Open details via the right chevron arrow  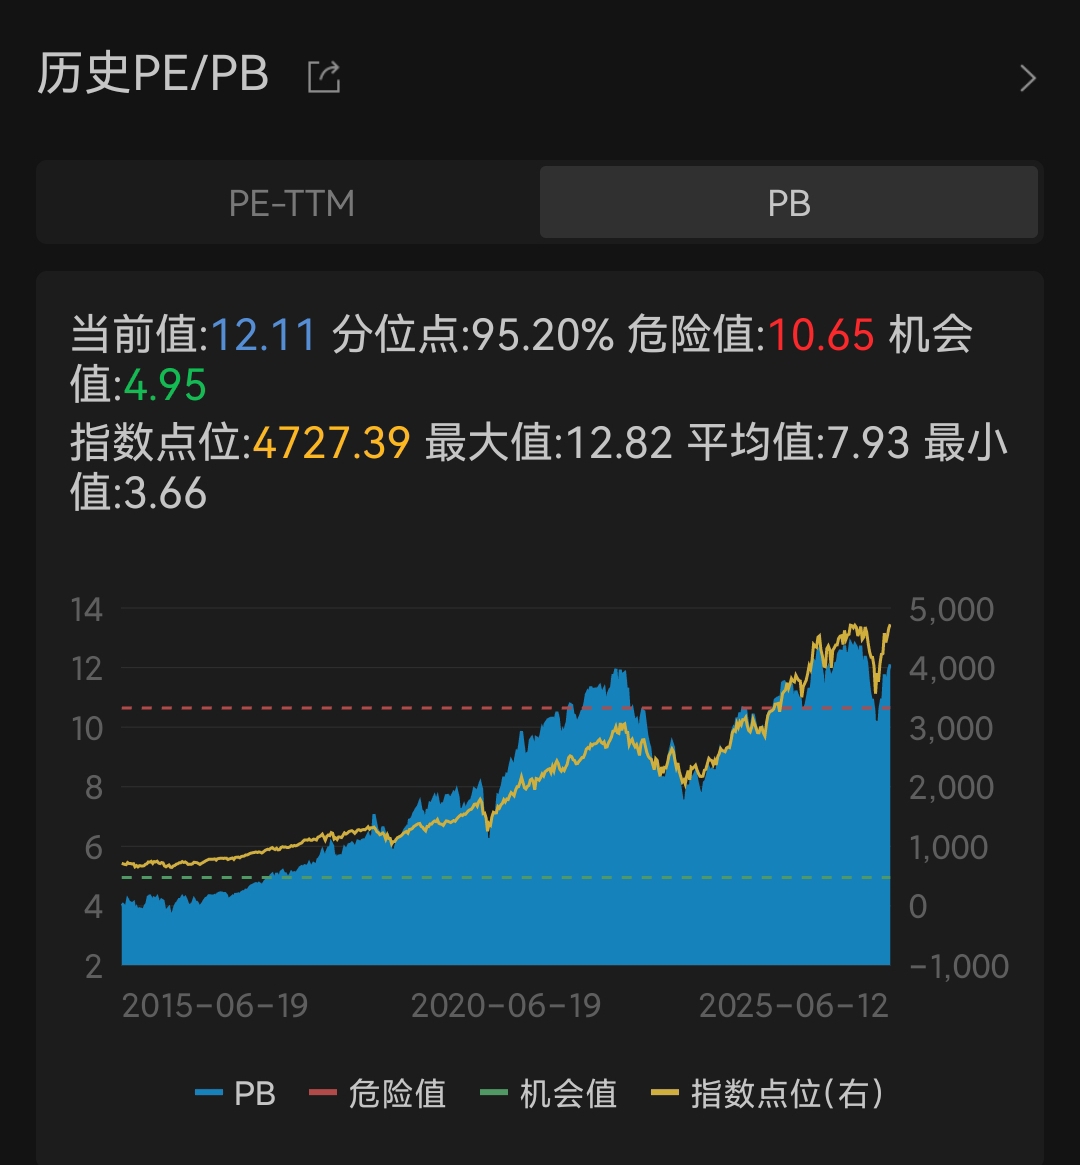coord(1028,78)
